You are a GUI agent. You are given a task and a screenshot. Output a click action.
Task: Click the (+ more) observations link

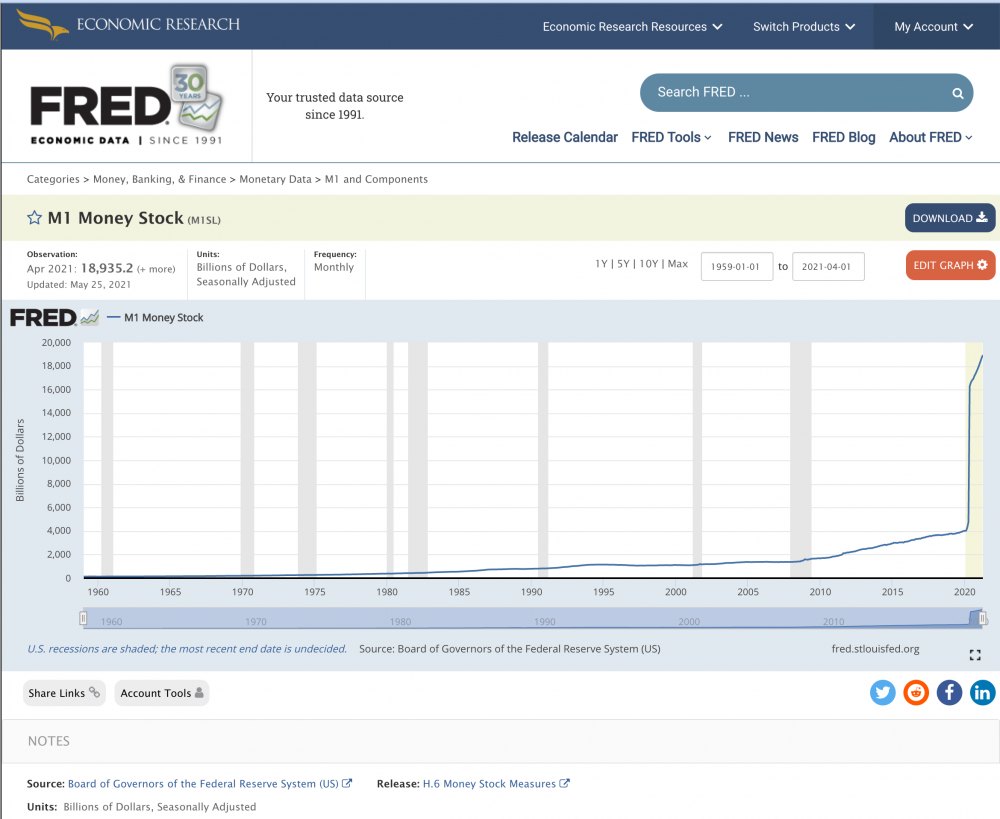156,269
